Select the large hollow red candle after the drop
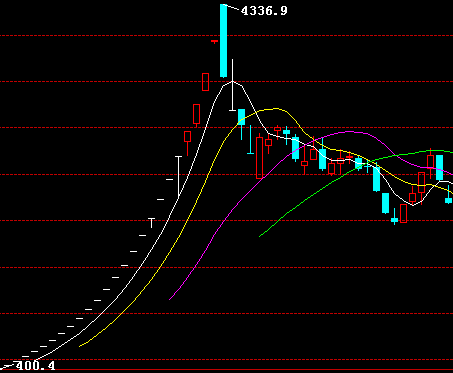The width and height of the screenshot is (453, 373). (x=259, y=158)
